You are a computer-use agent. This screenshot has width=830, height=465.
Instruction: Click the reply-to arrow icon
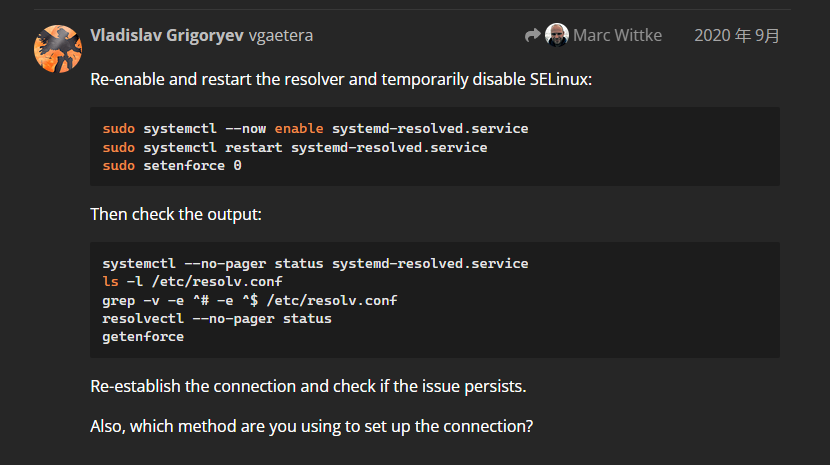pyautogui.click(x=532, y=36)
